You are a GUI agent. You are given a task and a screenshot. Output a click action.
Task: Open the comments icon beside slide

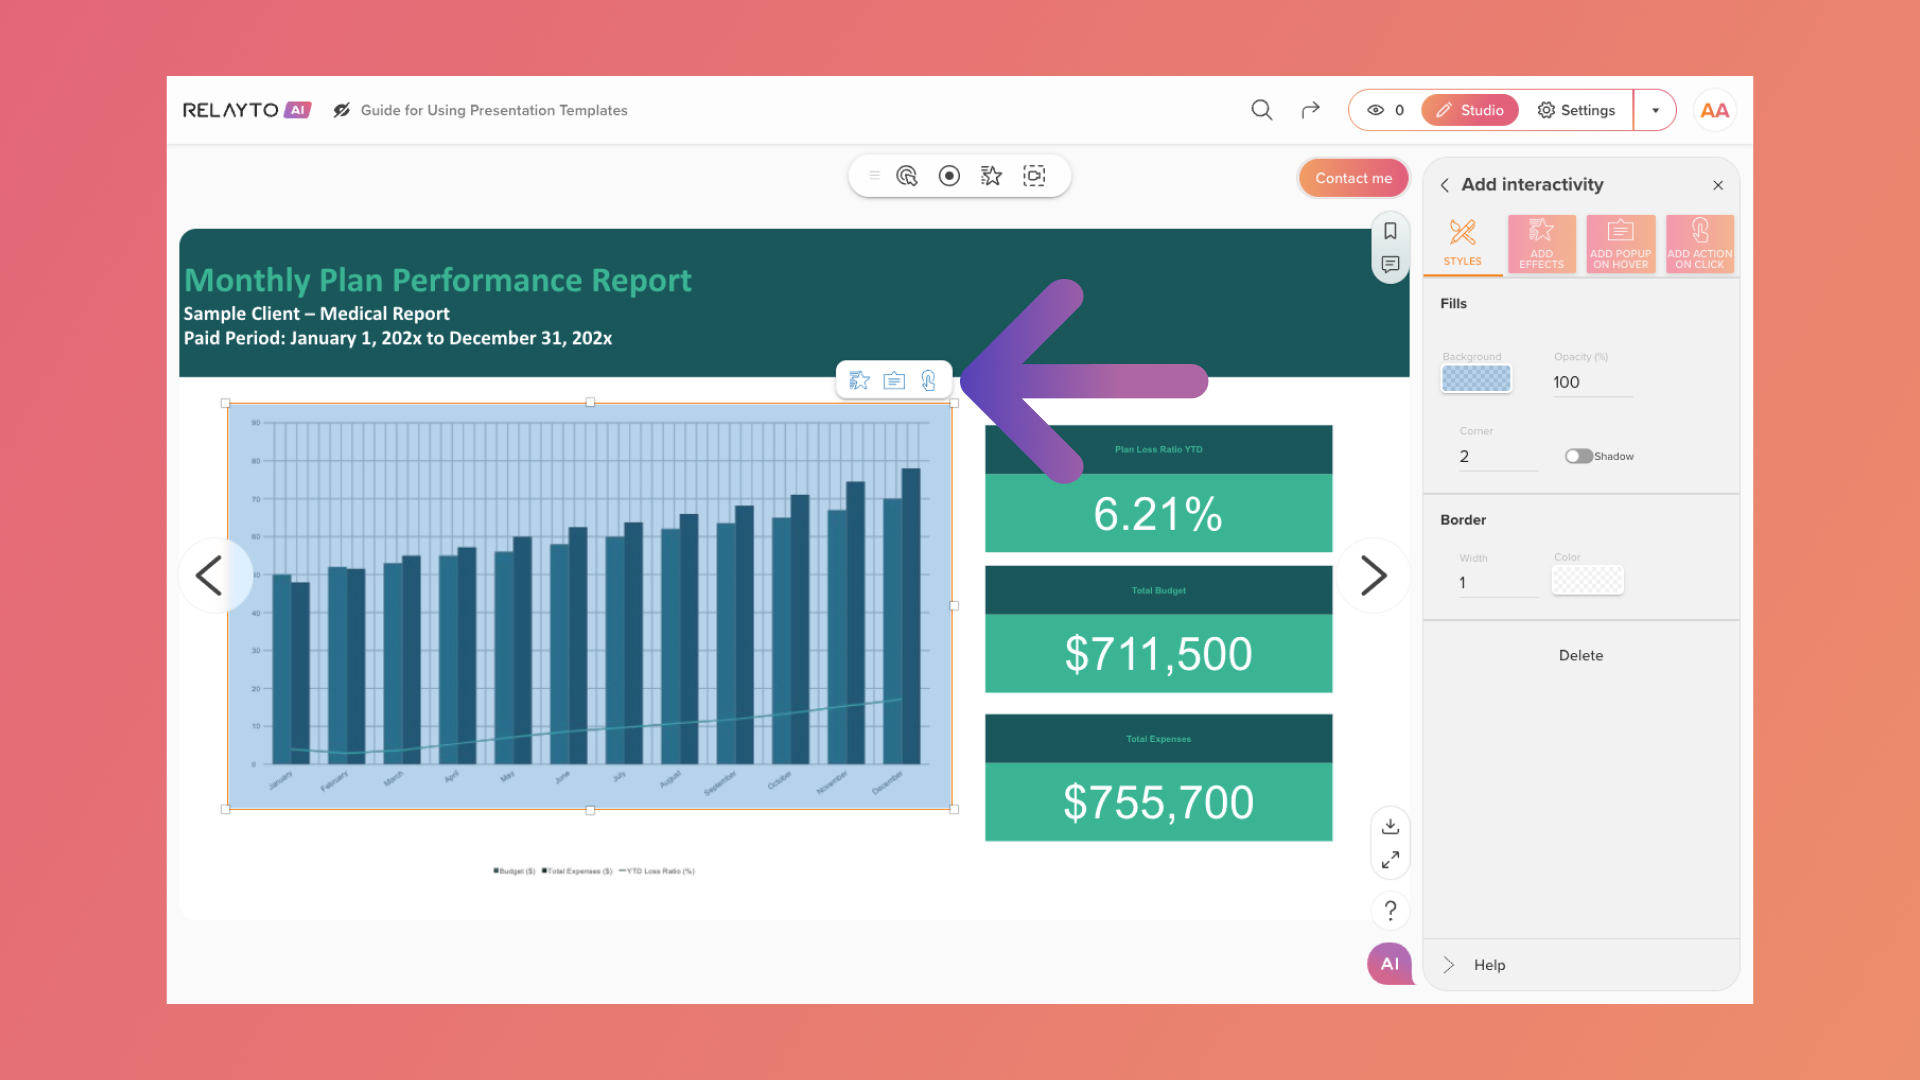(1390, 264)
